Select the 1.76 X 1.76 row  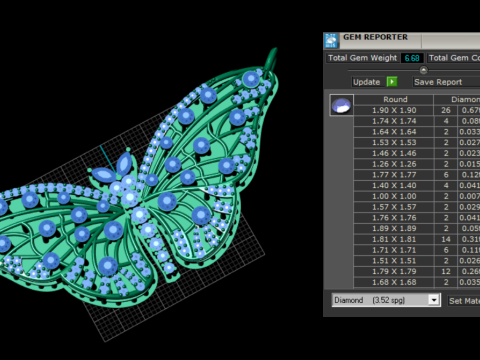417,218
